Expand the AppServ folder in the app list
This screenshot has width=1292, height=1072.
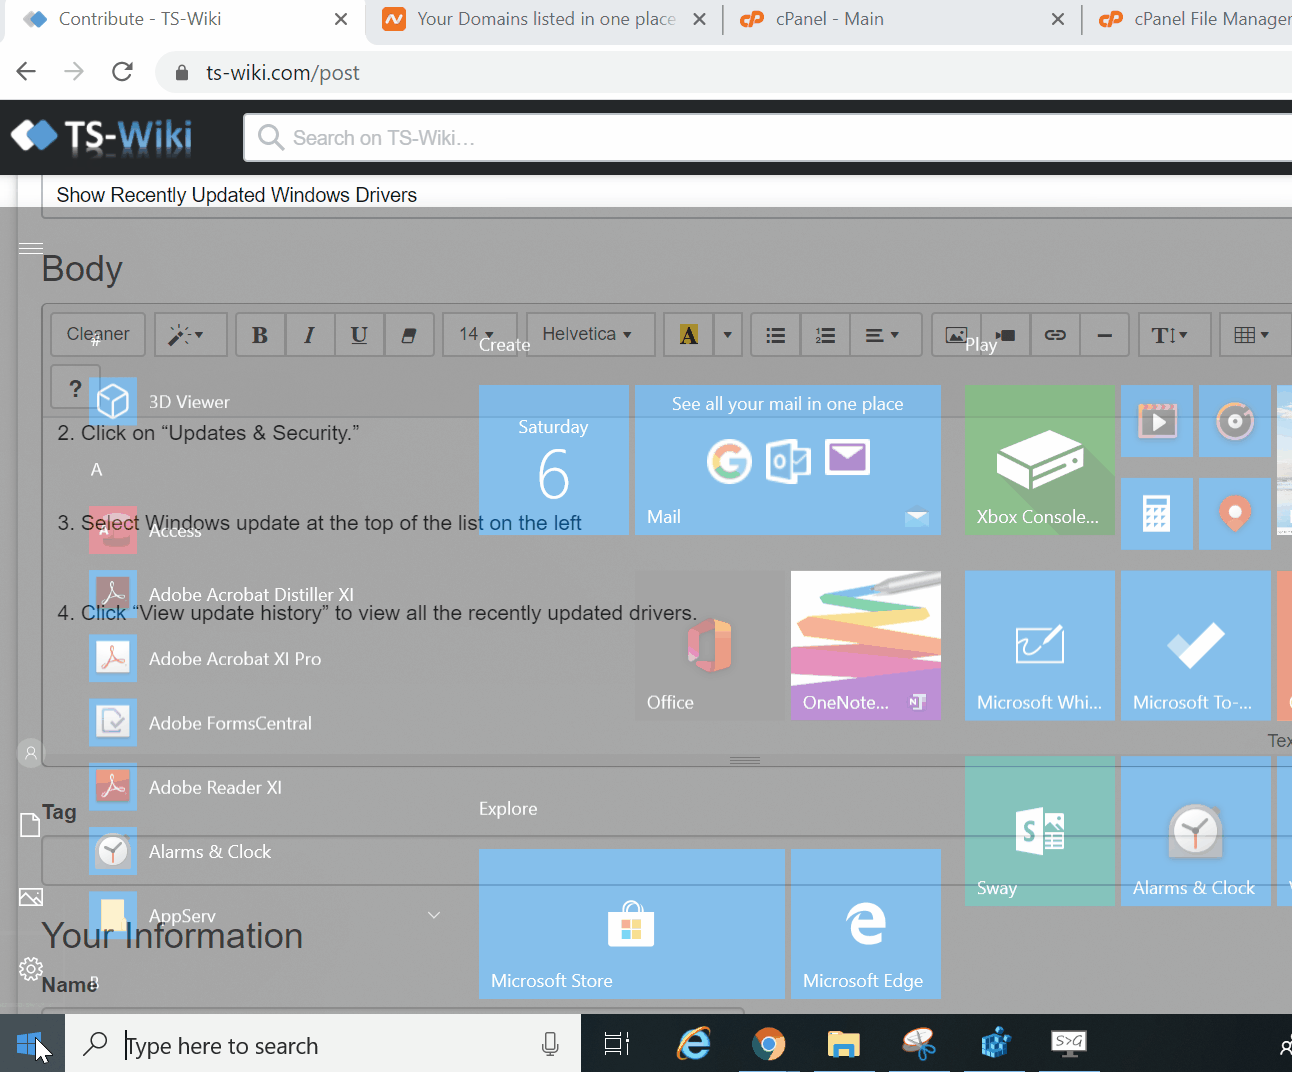[x=434, y=915]
